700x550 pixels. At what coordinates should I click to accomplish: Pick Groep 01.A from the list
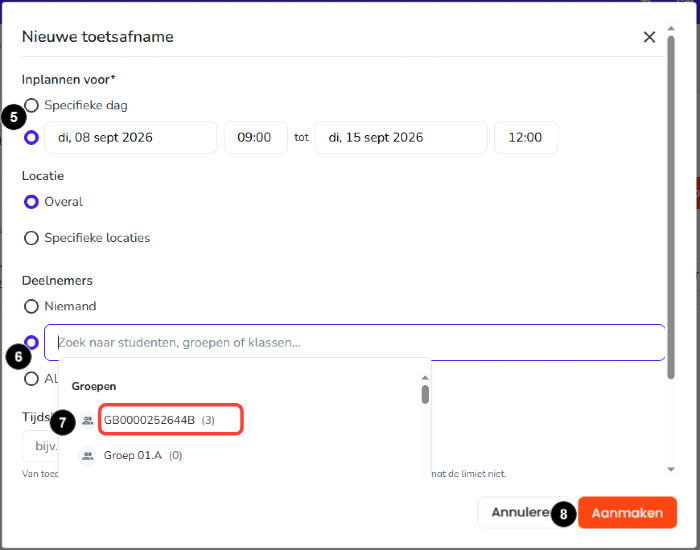(143, 456)
